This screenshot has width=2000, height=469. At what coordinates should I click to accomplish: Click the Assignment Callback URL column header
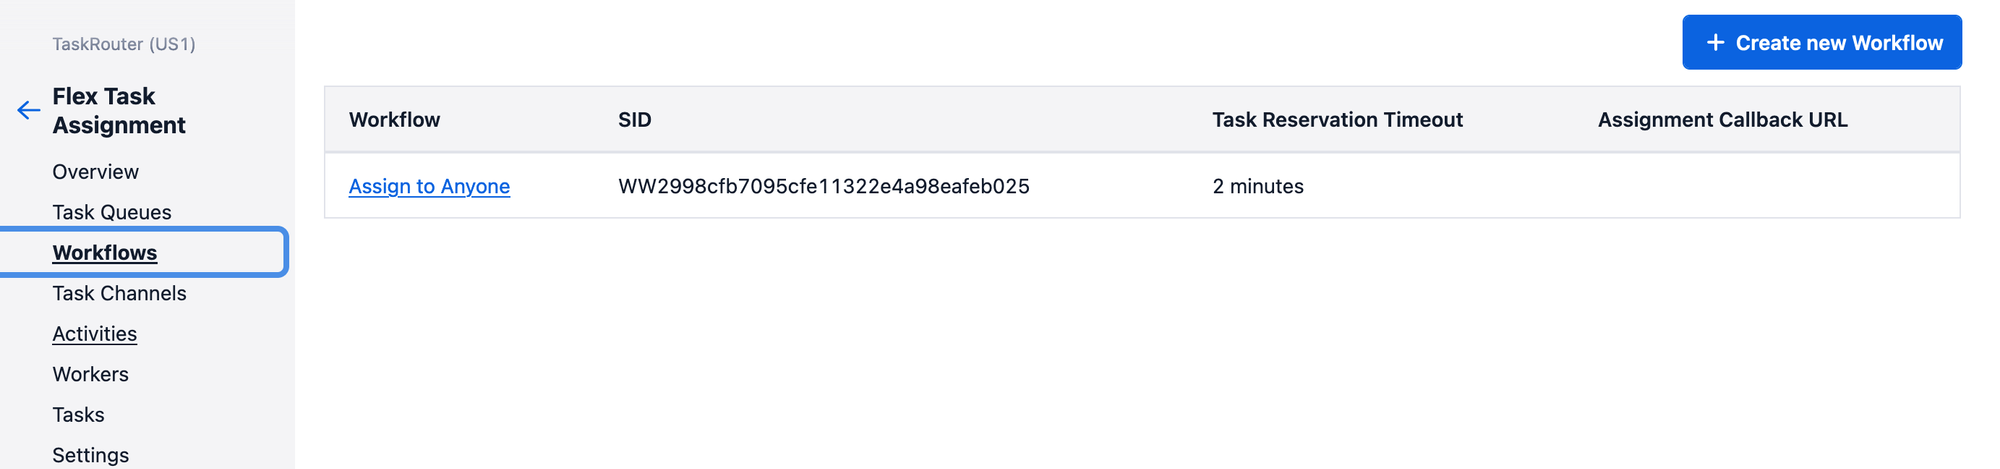click(x=1722, y=120)
